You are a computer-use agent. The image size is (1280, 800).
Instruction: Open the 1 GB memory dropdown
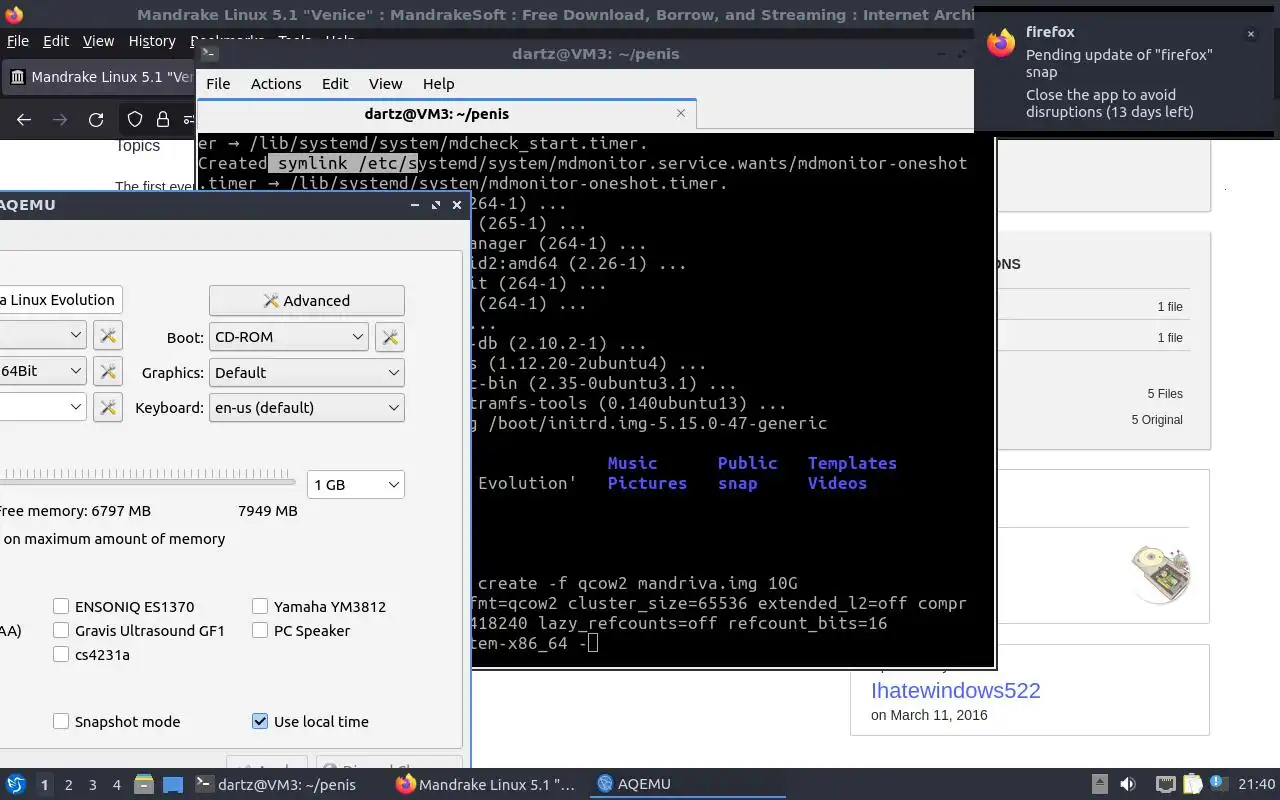(x=355, y=484)
